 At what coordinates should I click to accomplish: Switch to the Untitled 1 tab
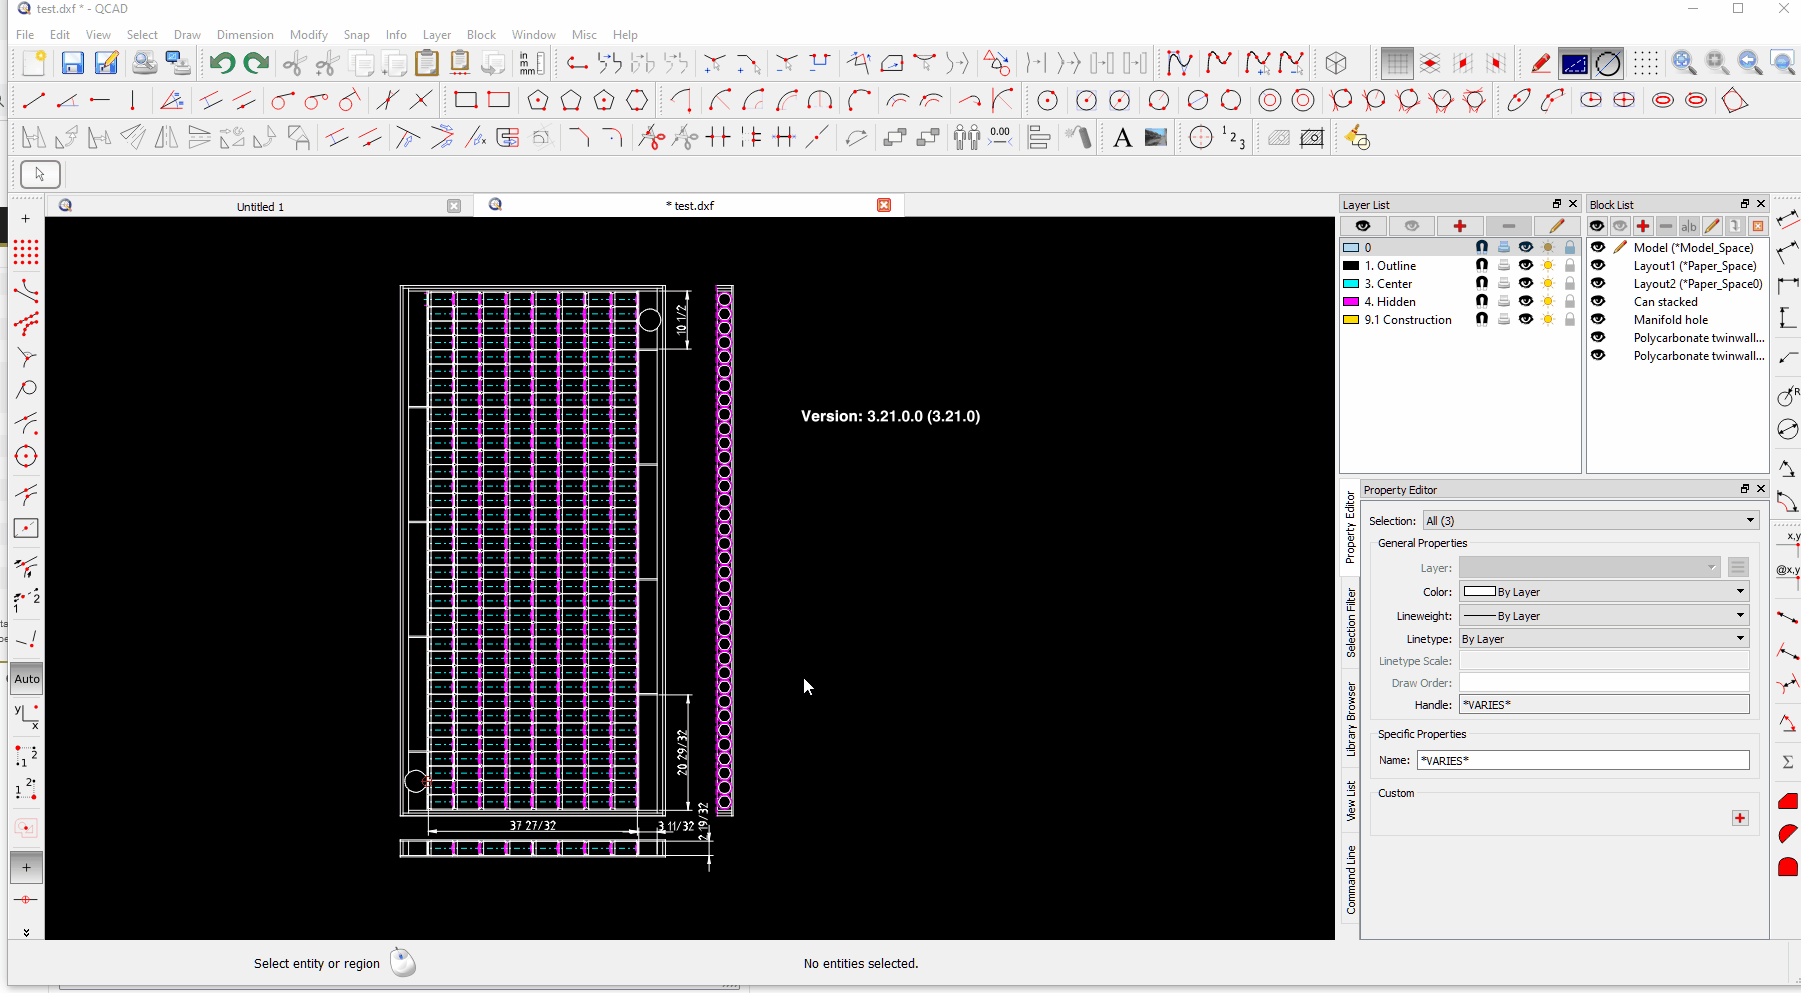[x=260, y=207]
